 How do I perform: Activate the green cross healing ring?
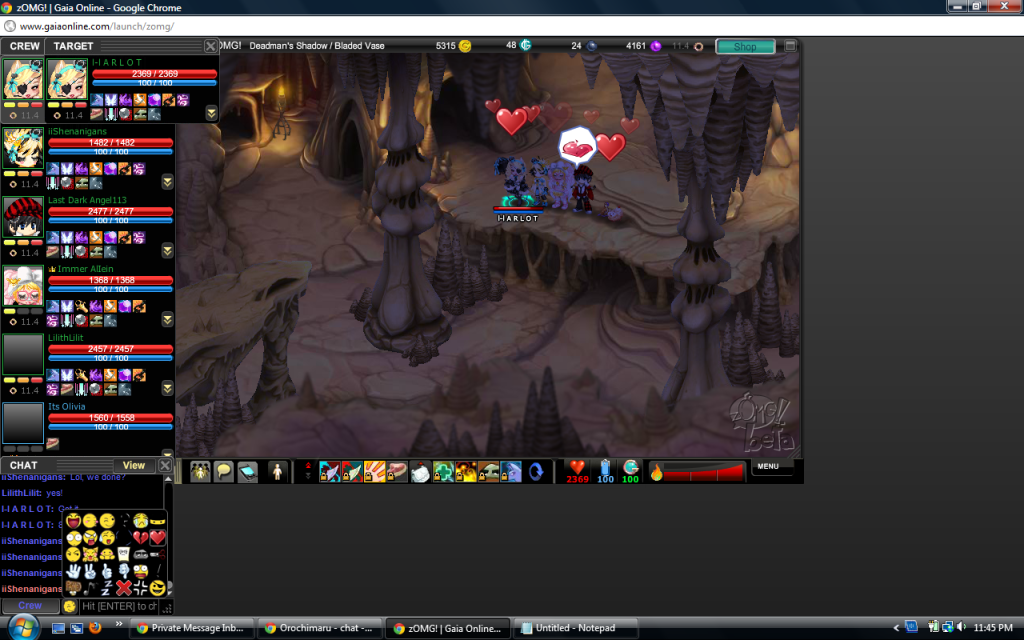coord(443,472)
